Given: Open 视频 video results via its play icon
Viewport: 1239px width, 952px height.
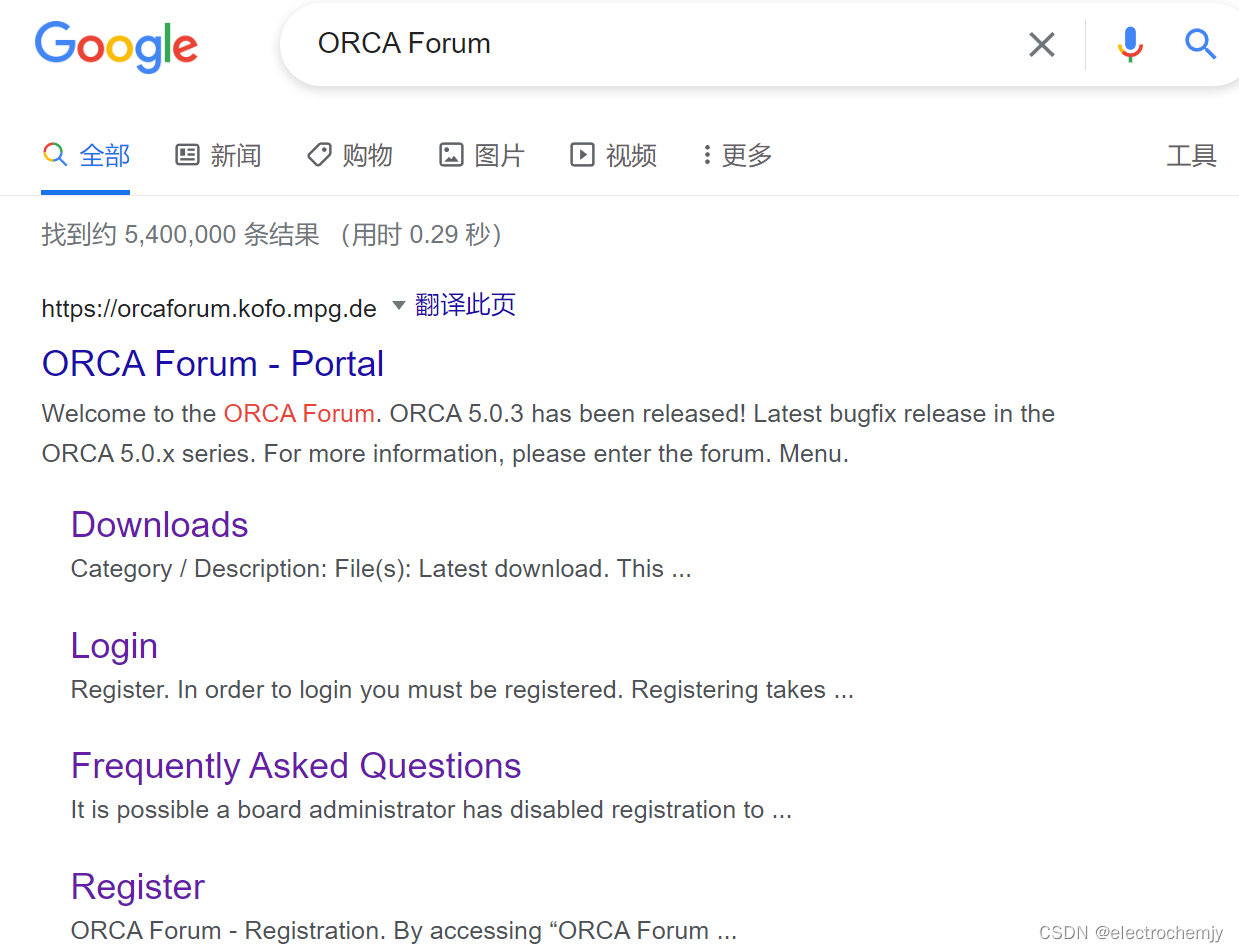Looking at the screenshot, I should point(581,154).
